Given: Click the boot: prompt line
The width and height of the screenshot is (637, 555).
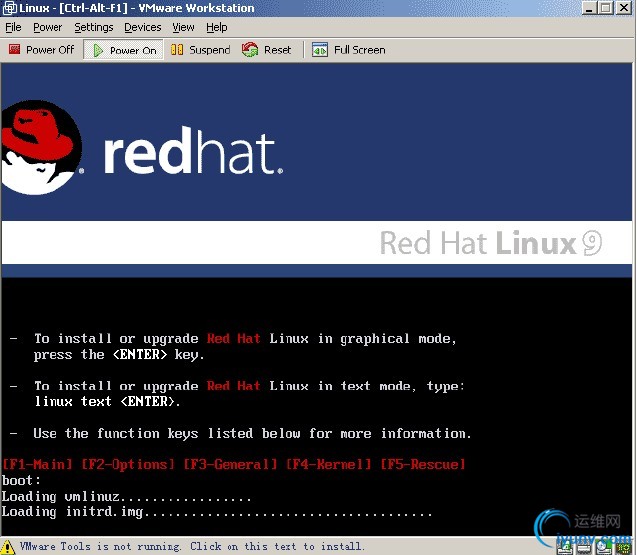Looking at the screenshot, I should click(21, 480).
